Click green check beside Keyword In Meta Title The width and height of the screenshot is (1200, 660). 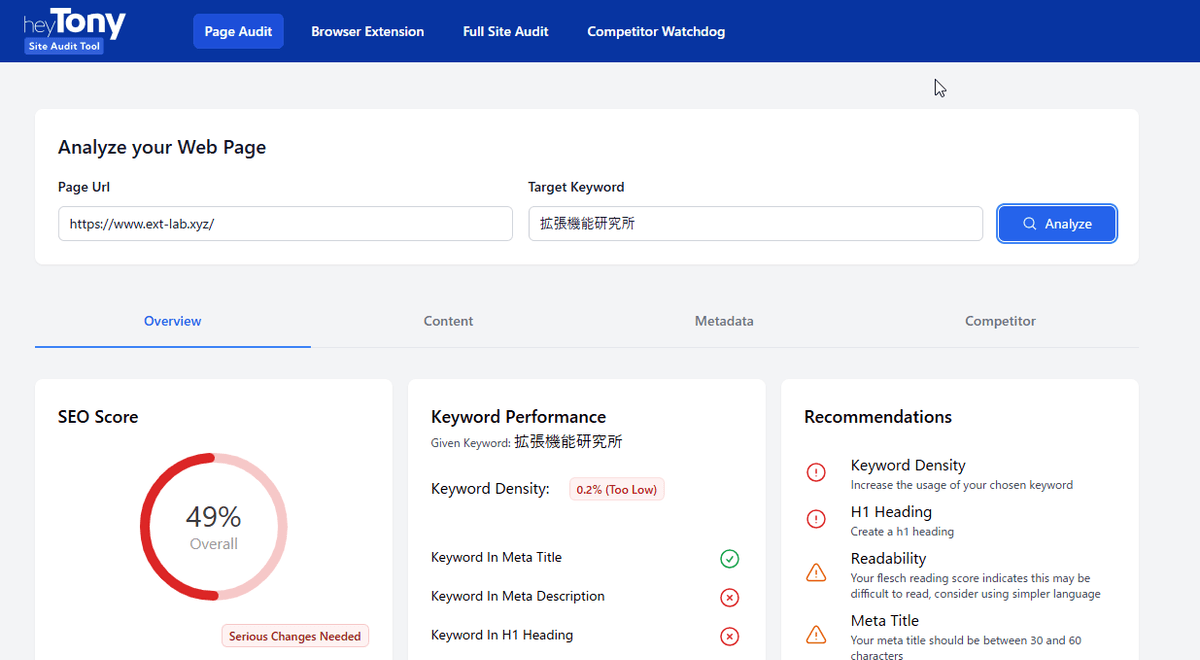730,559
